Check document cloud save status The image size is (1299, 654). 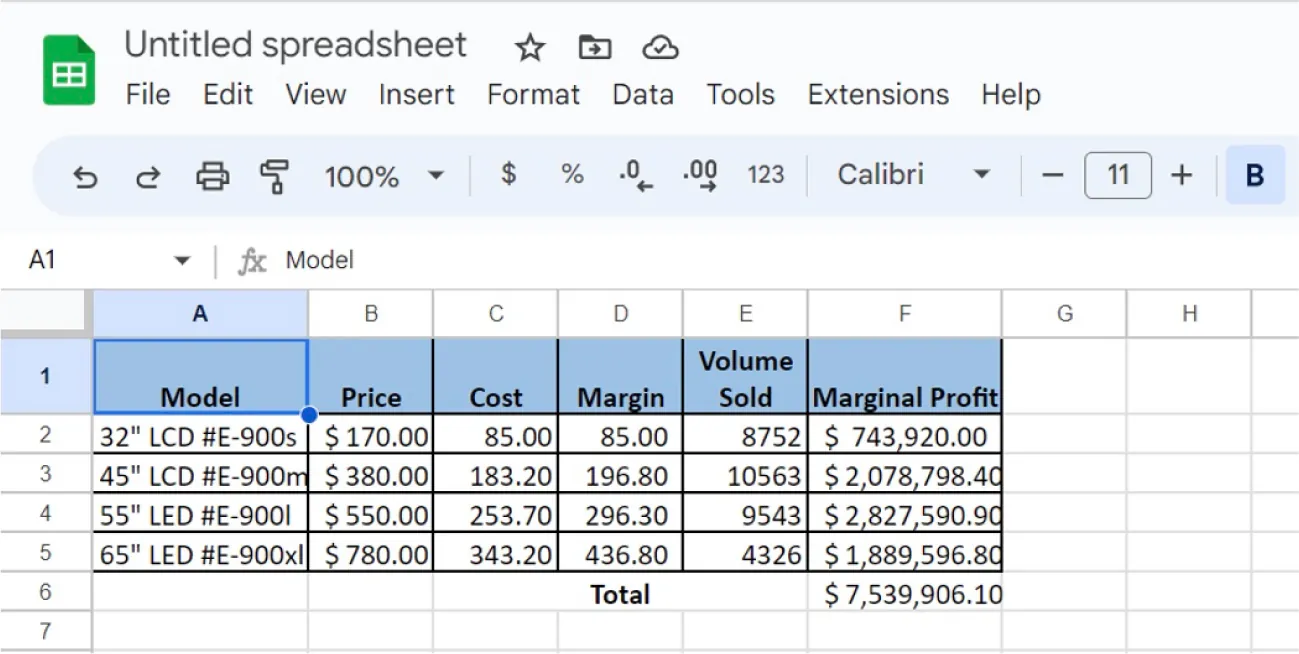pos(659,47)
